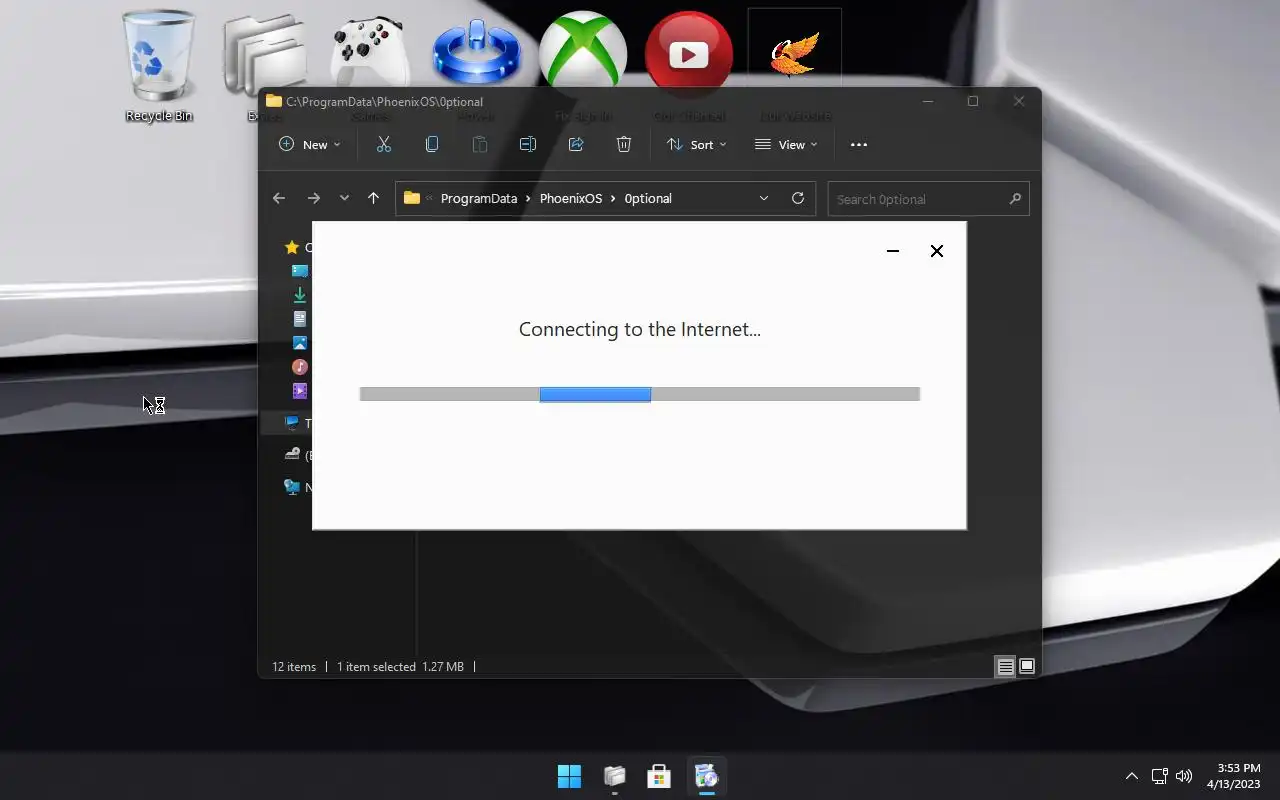The height and width of the screenshot is (800, 1280).
Task: Select Quick access star in Explorer sidebar
Action: click(x=291, y=247)
